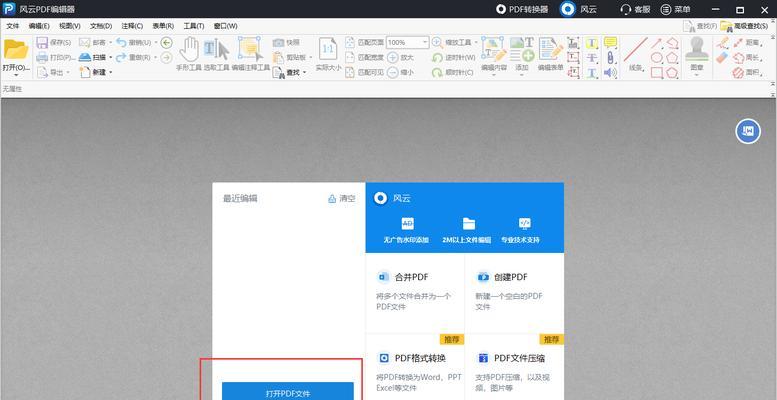777x400 pixels.
Task: Click the 打印 printer icon
Action: (42, 57)
